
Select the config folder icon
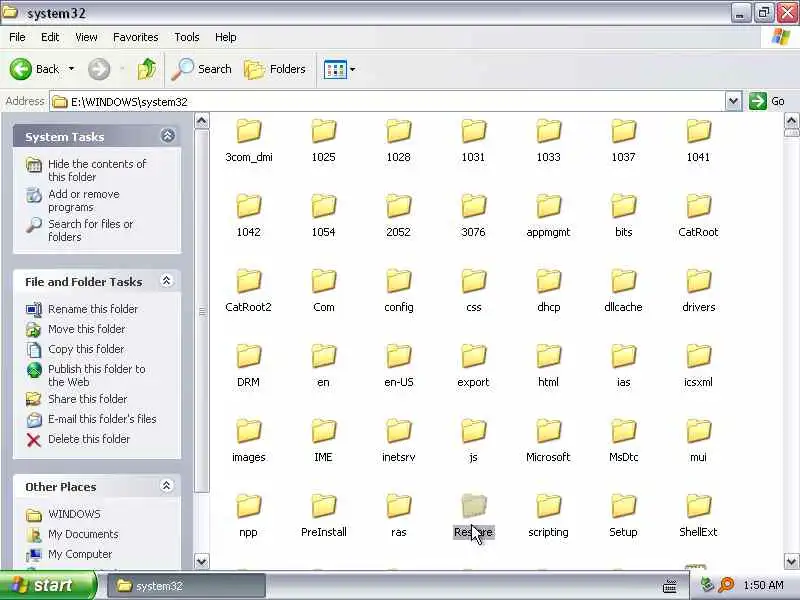point(399,281)
